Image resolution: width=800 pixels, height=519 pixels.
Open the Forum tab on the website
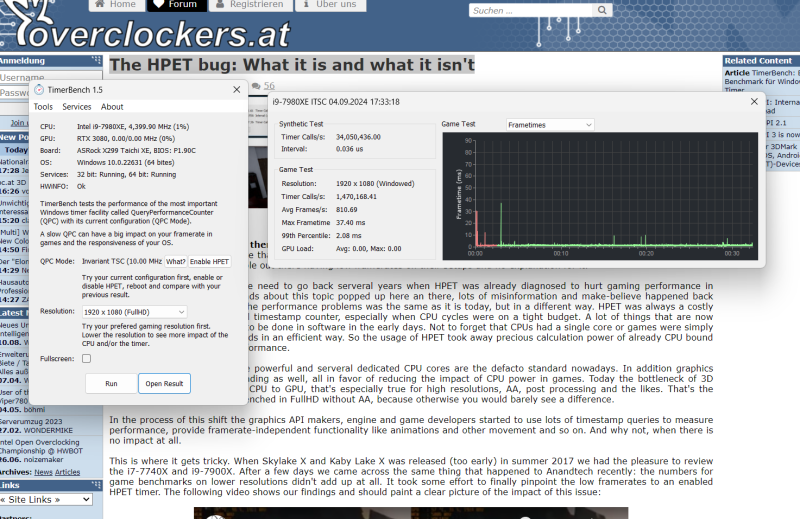(177, 5)
